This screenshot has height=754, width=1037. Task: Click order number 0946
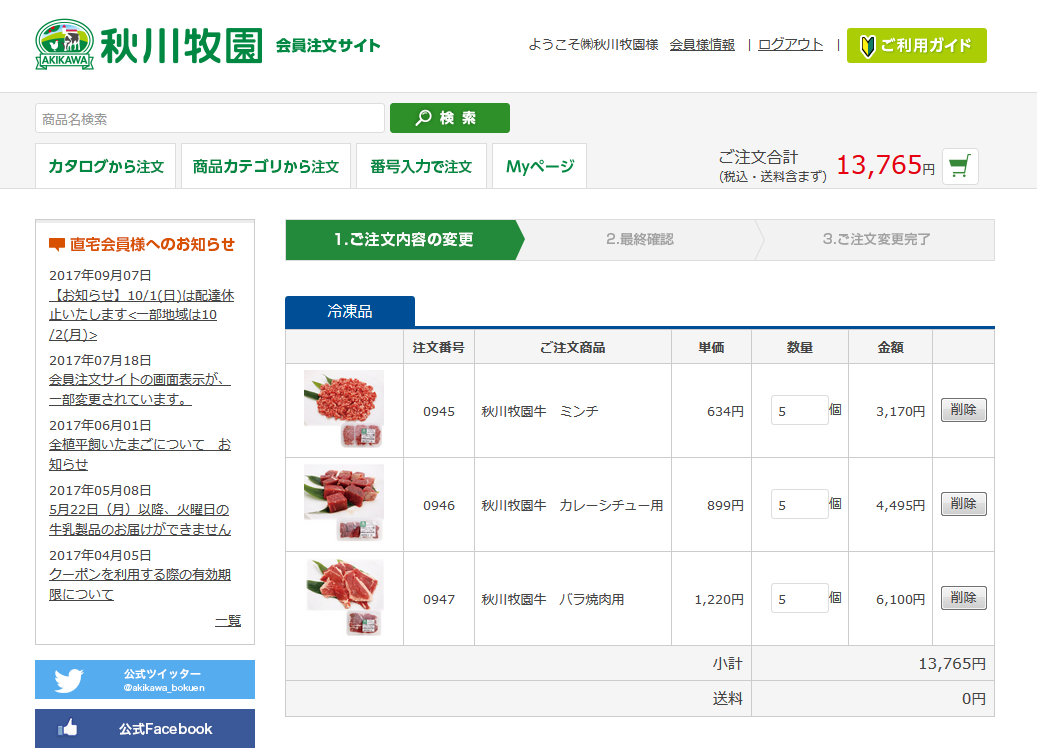click(439, 505)
